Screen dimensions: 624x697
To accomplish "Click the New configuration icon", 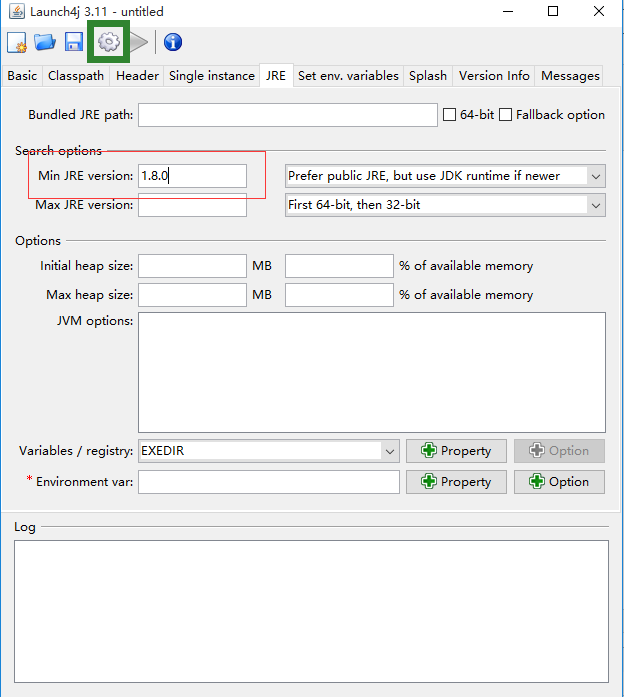I will (17, 43).
